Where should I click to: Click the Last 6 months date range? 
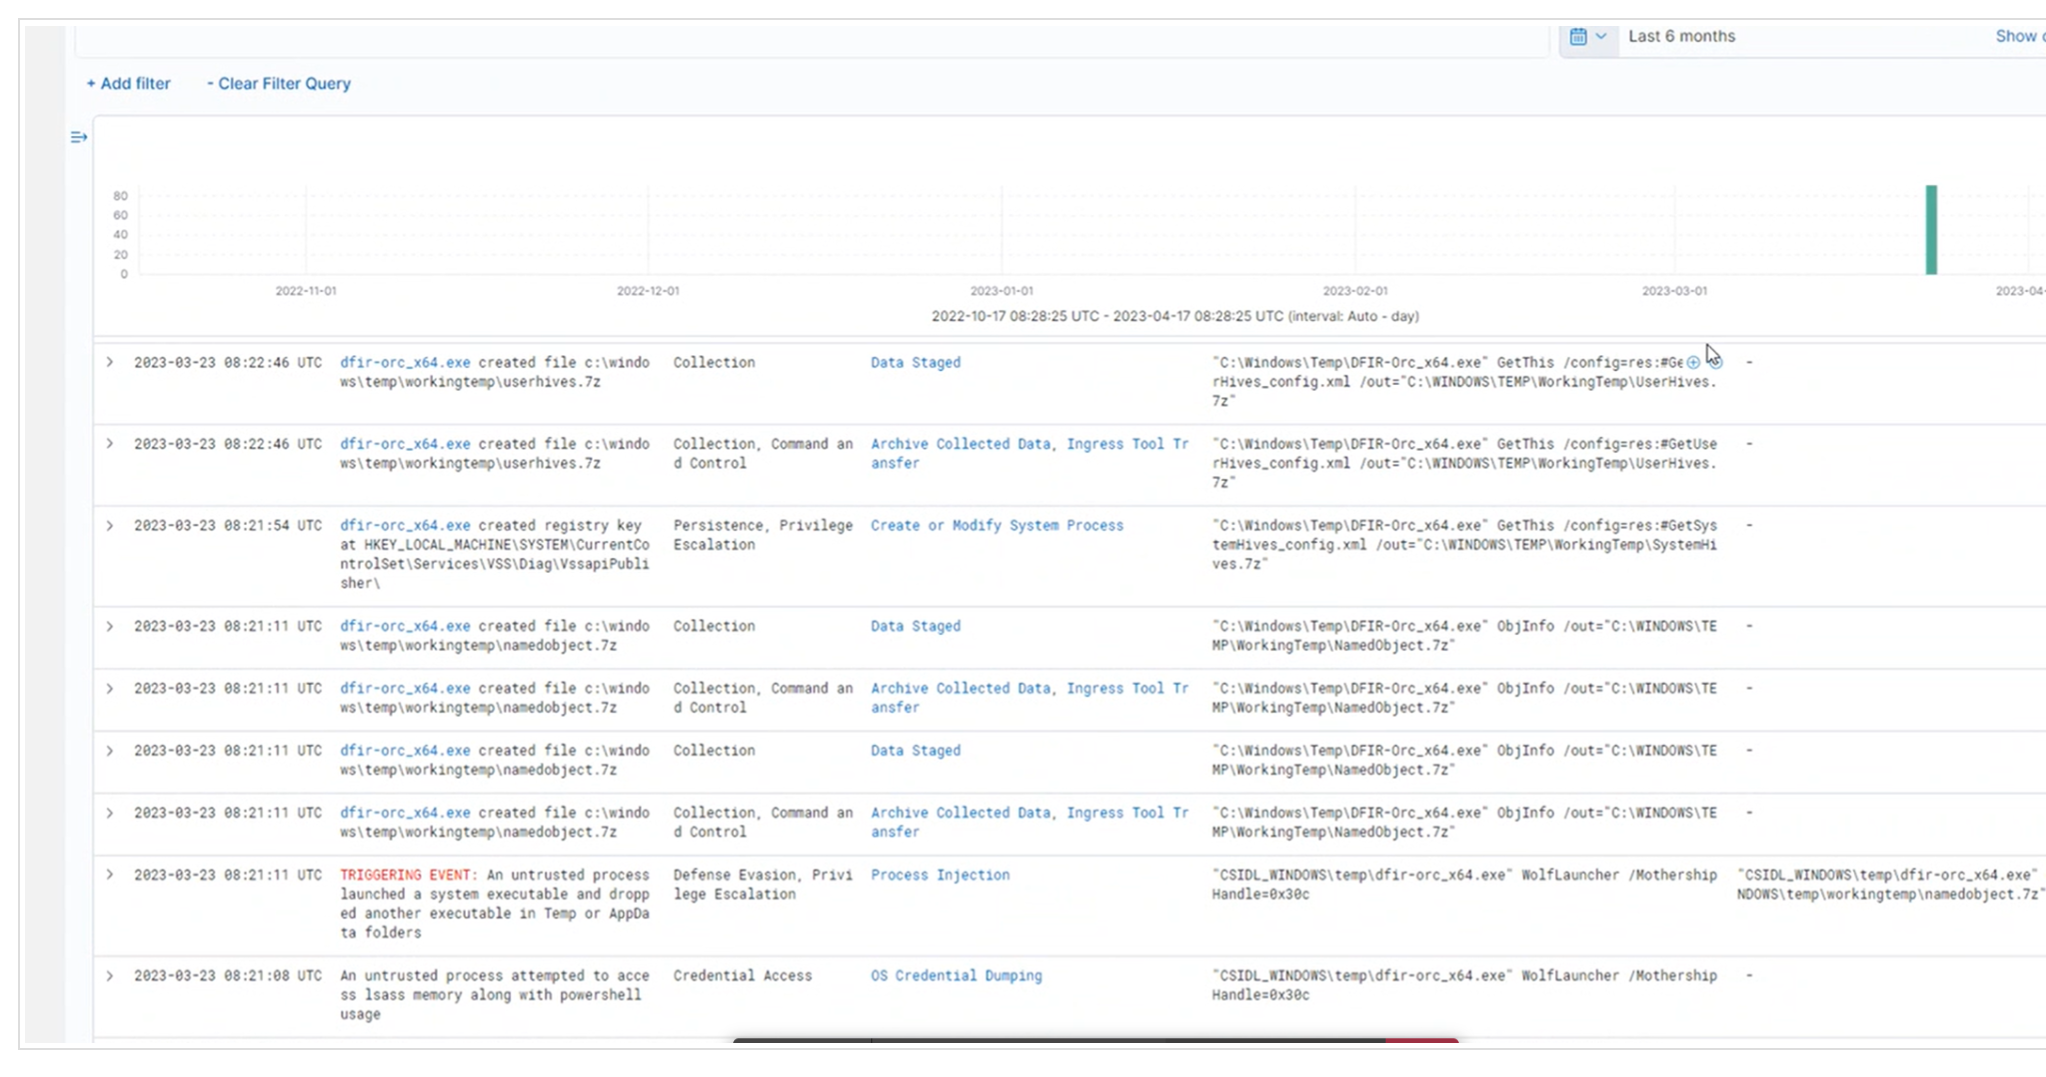(1681, 36)
